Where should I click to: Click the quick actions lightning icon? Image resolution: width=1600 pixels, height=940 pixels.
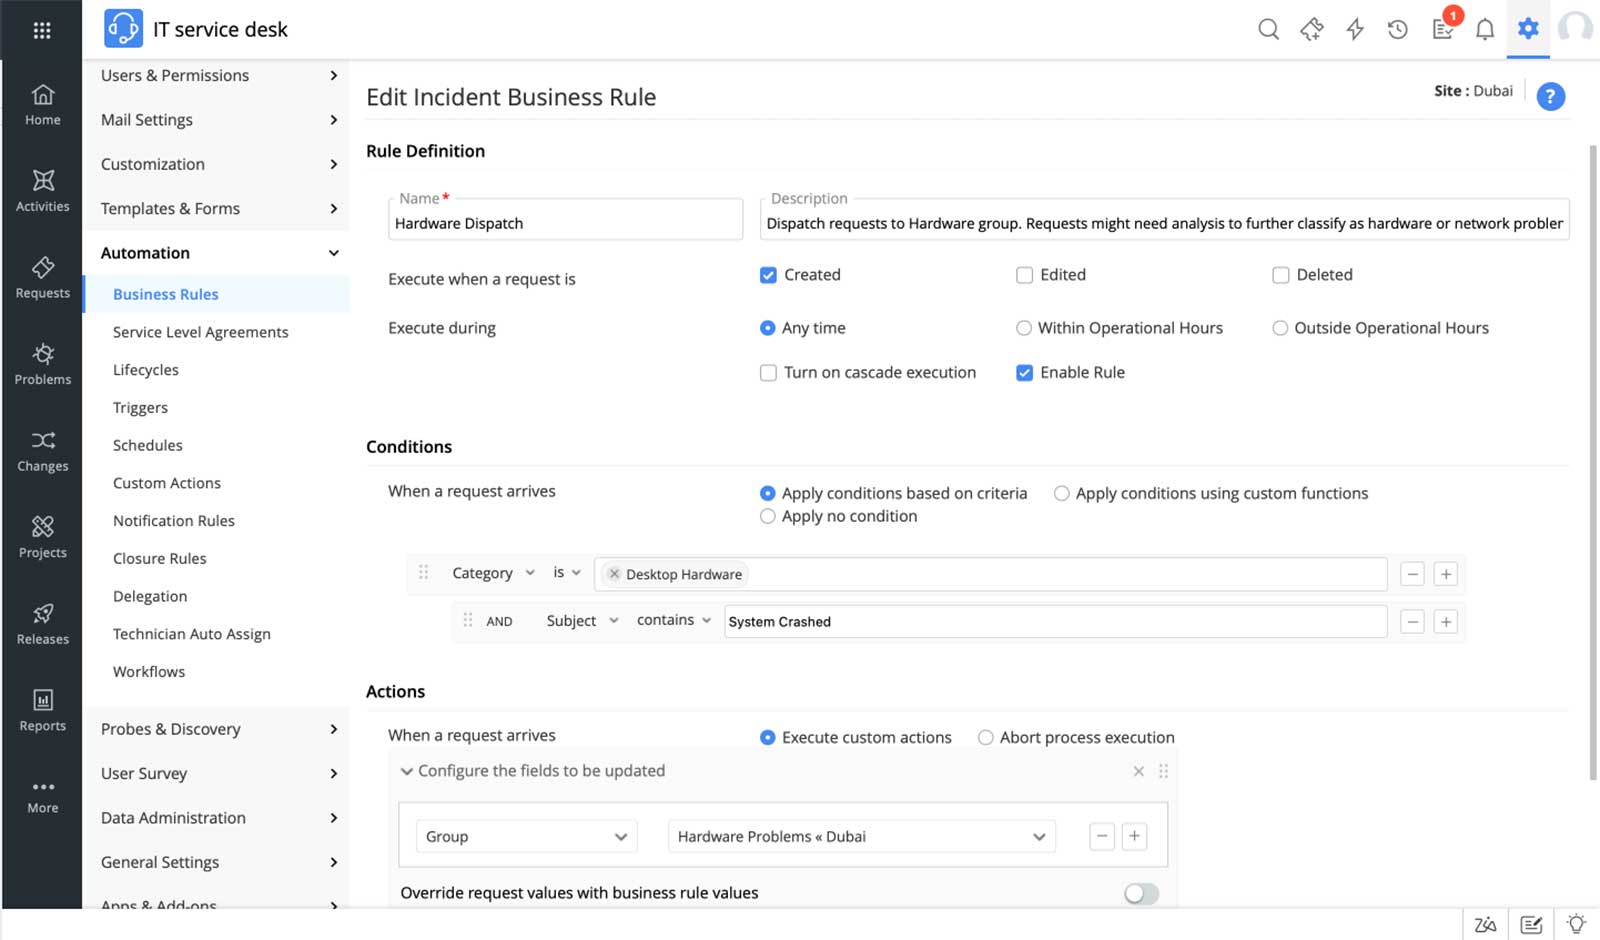point(1355,29)
